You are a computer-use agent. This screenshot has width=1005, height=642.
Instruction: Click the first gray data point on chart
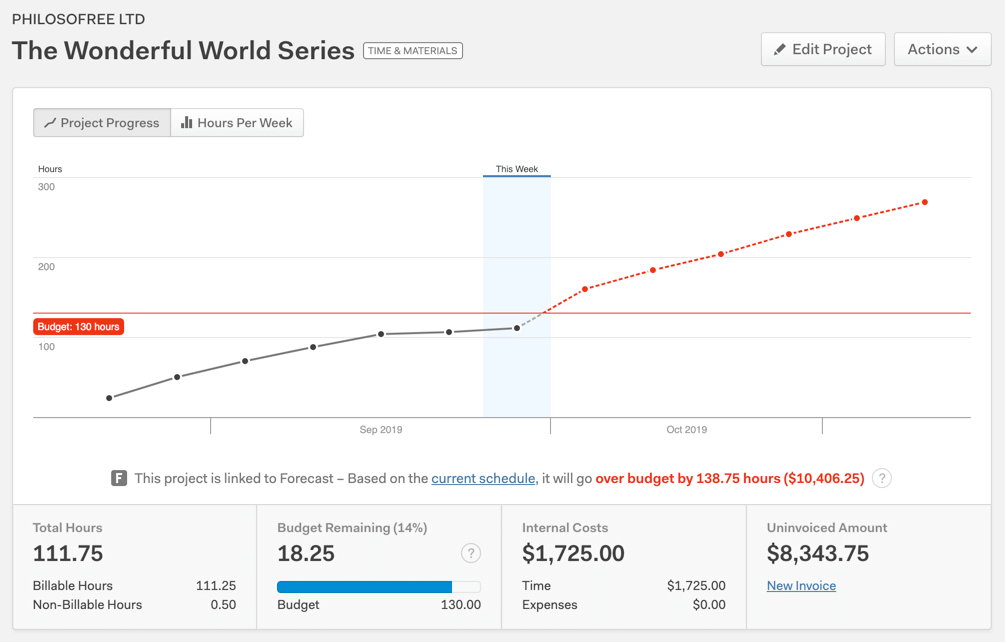(x=110, y=398)
